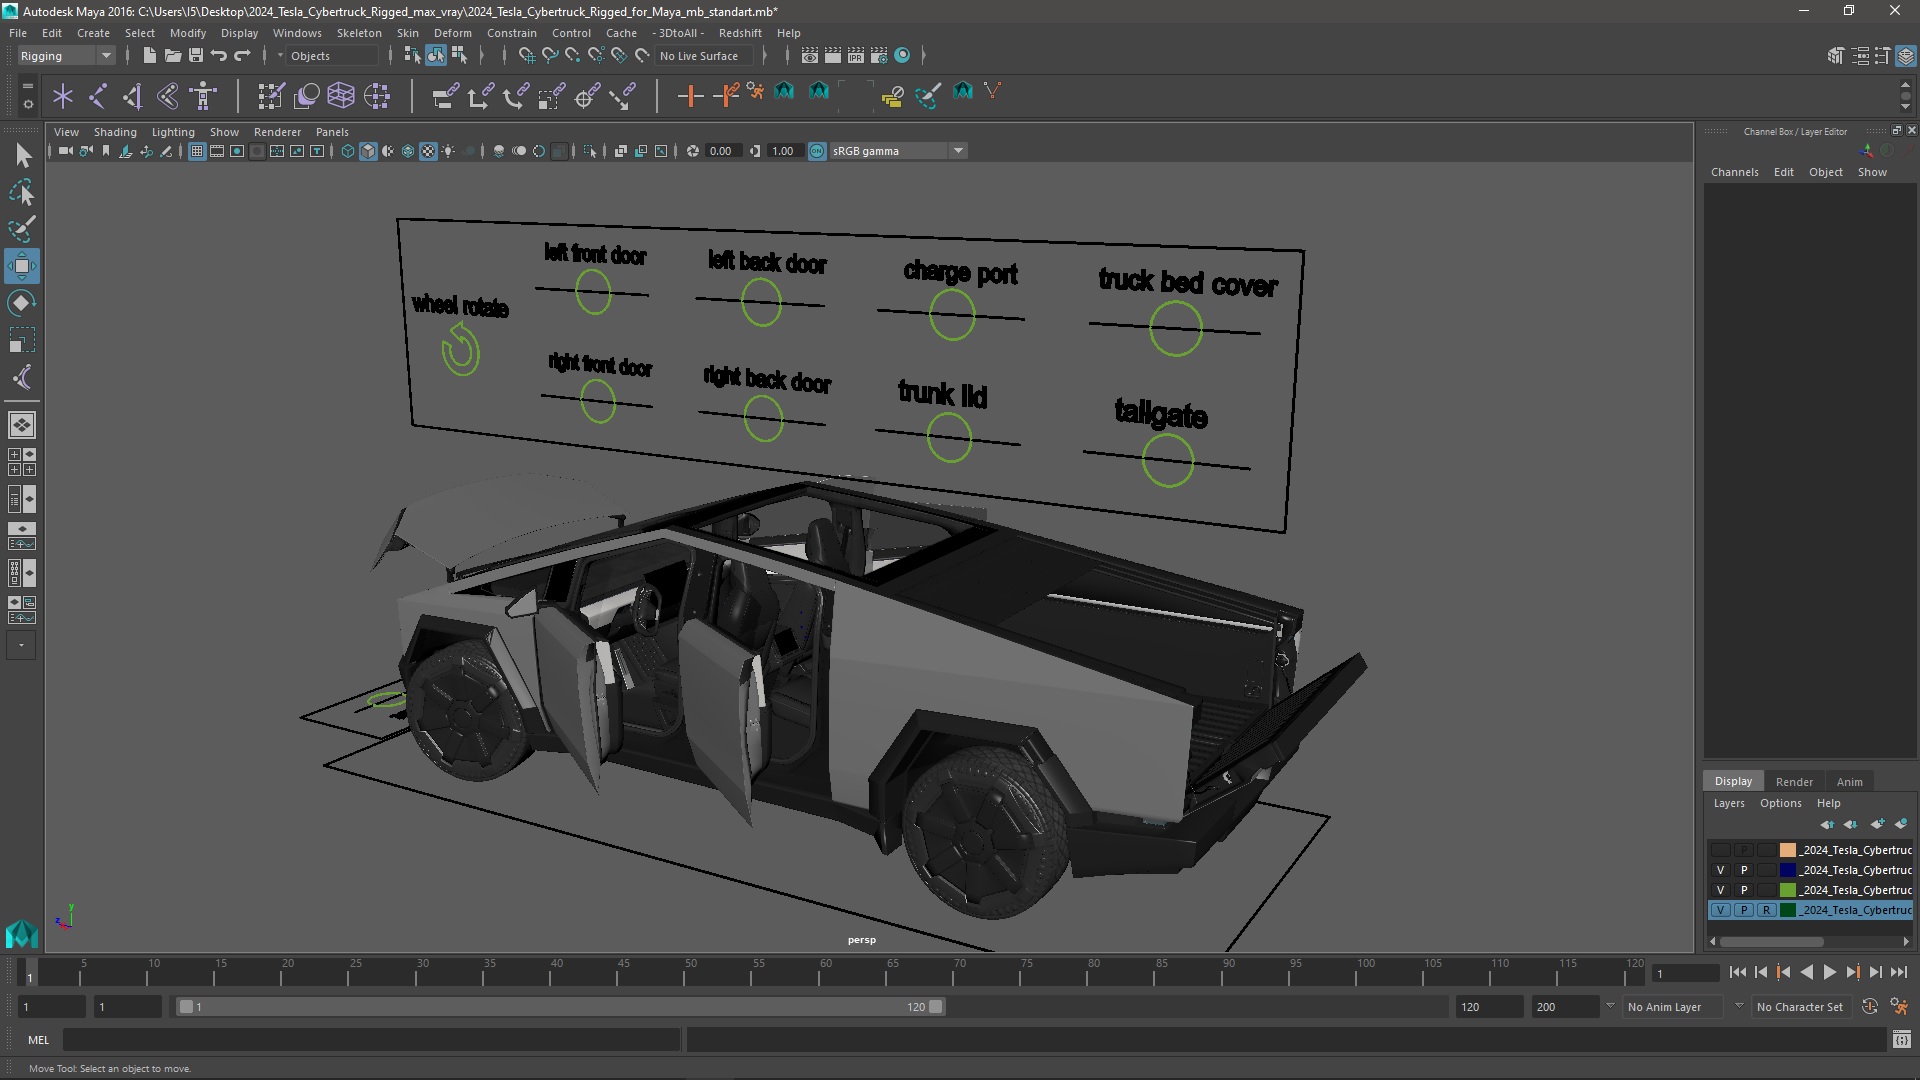Open the script editor icon
Viewport: 1920px width, 1080px height.
1901,1040
